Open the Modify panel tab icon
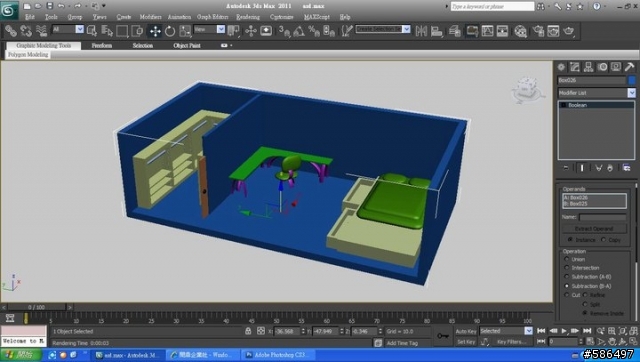640x362 pixels. (x=575, y=67)
